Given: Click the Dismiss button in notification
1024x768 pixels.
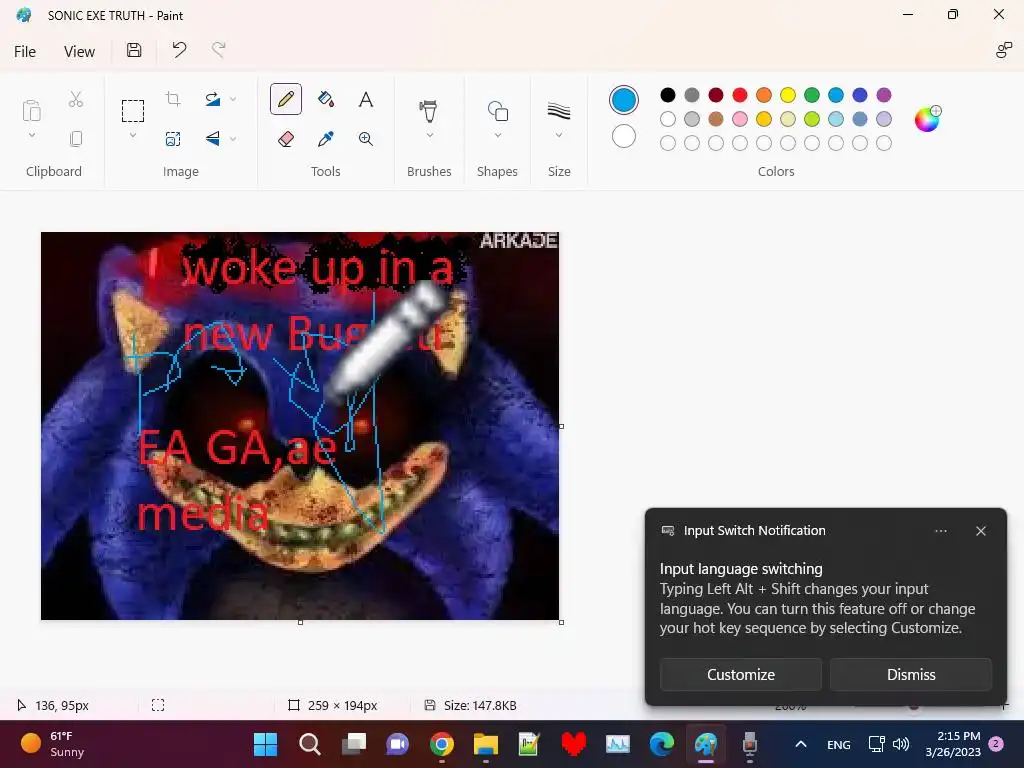Looking at the screenshot, I should click(911, 675).
